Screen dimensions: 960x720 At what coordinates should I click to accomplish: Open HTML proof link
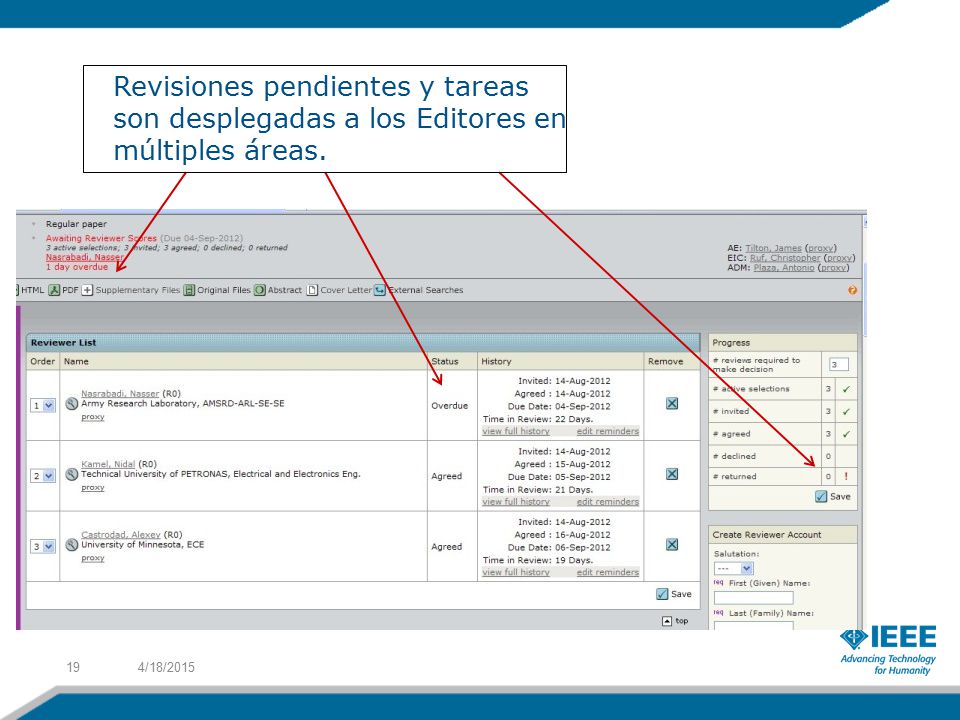[x=32, y=290]
